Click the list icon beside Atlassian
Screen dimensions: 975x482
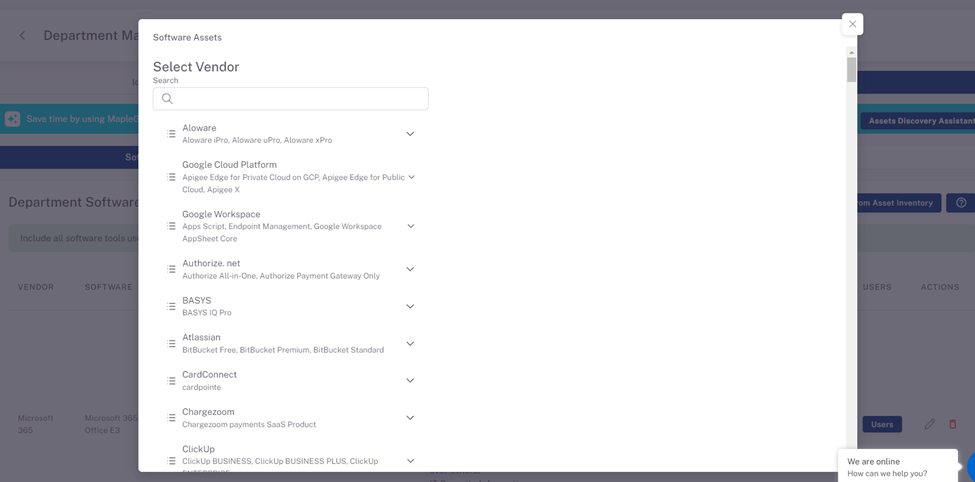(x=171, y=343)
